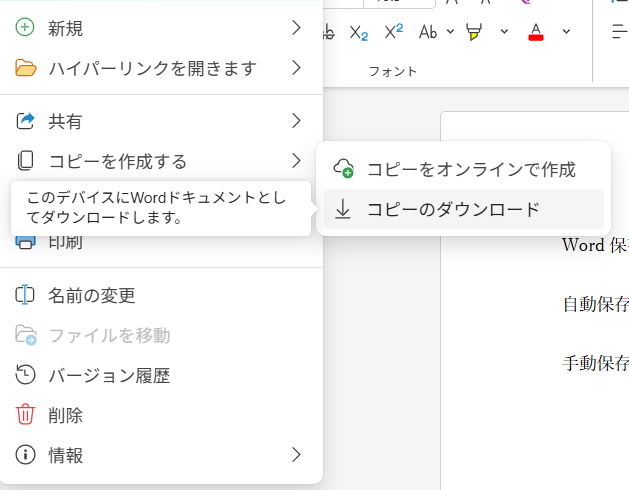629x490 pixels.
Task: Click the clock icon beside バージョン履歴
Action: pos(25,375)
